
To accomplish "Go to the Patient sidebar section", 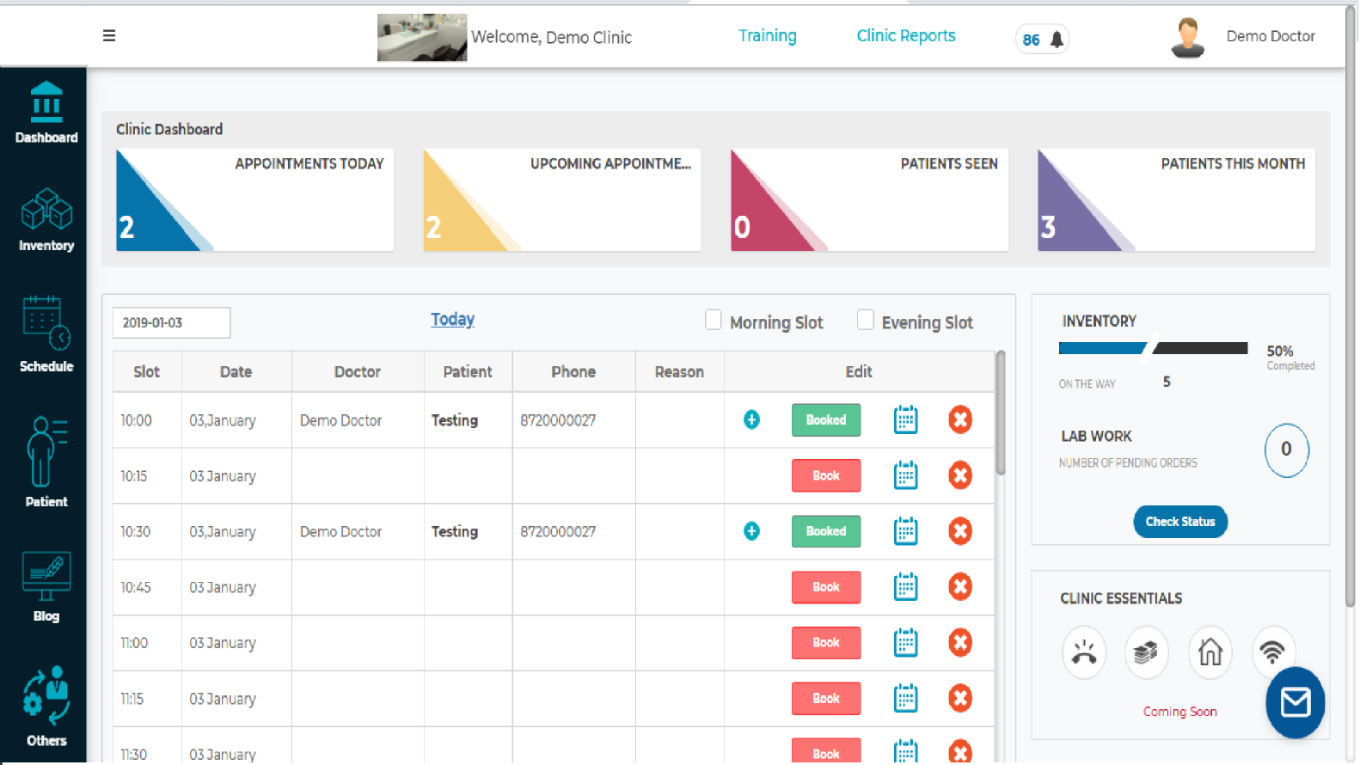I will [x=46, y=462].
